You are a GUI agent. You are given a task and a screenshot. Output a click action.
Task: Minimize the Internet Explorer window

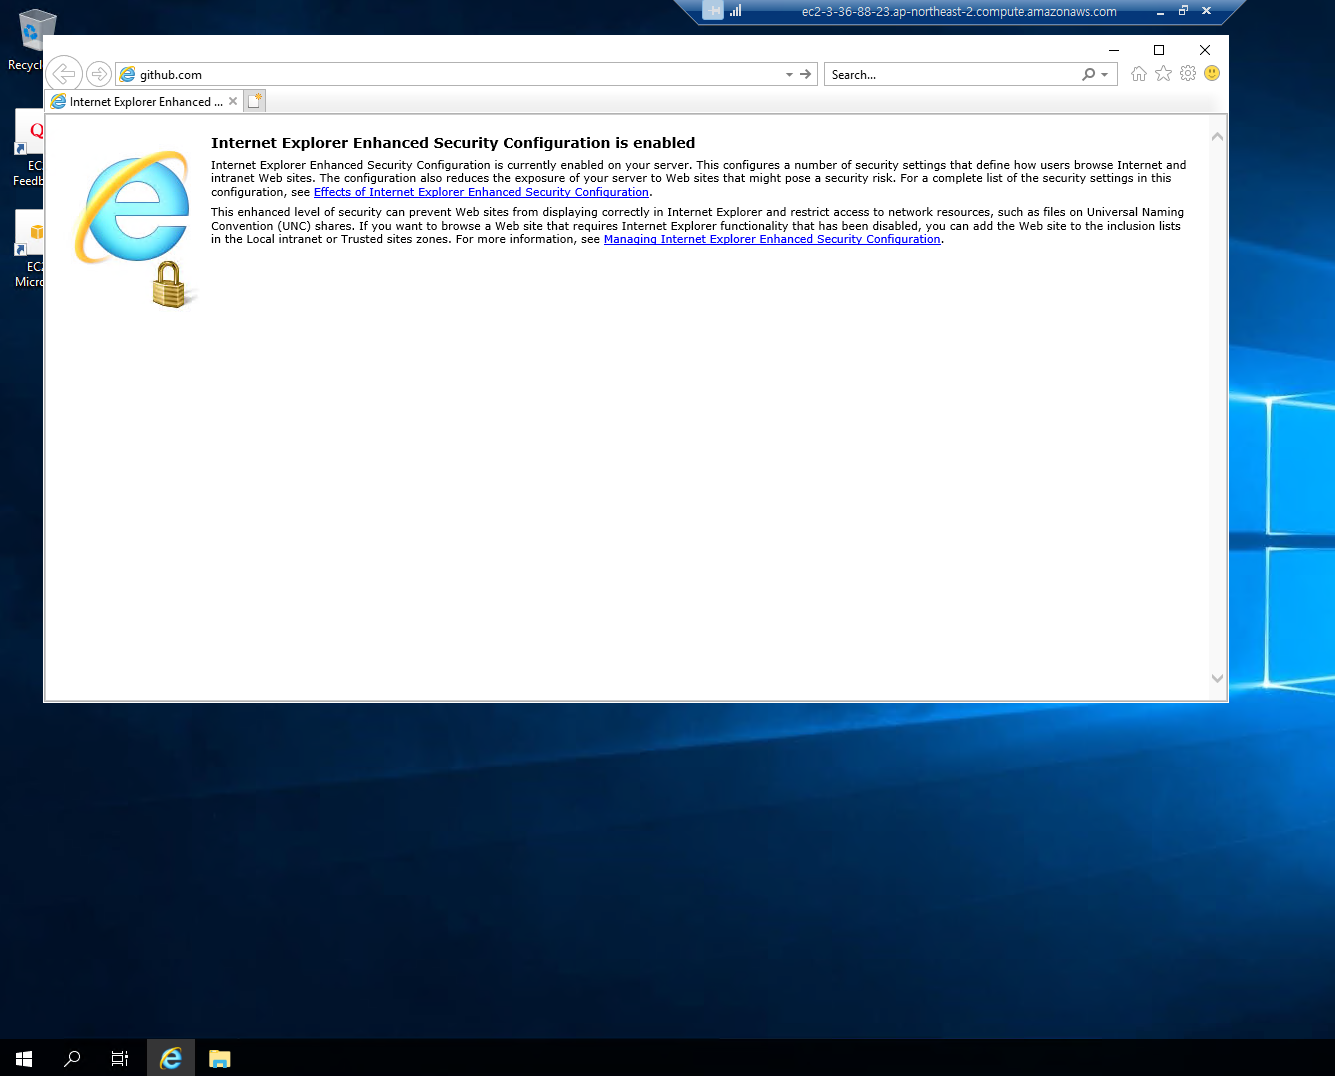(1113, 50)
